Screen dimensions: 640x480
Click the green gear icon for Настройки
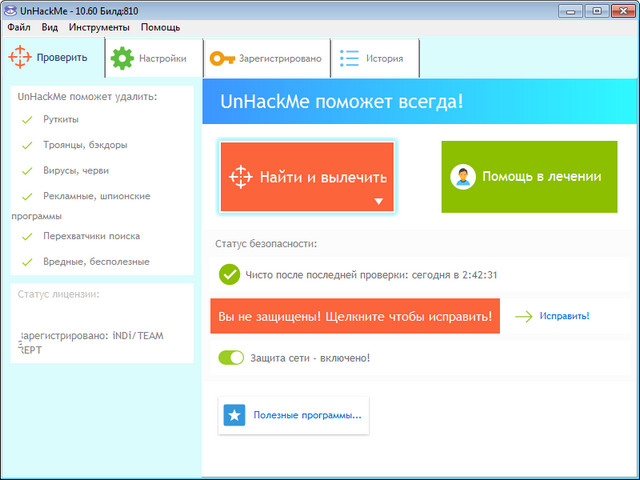122,58
